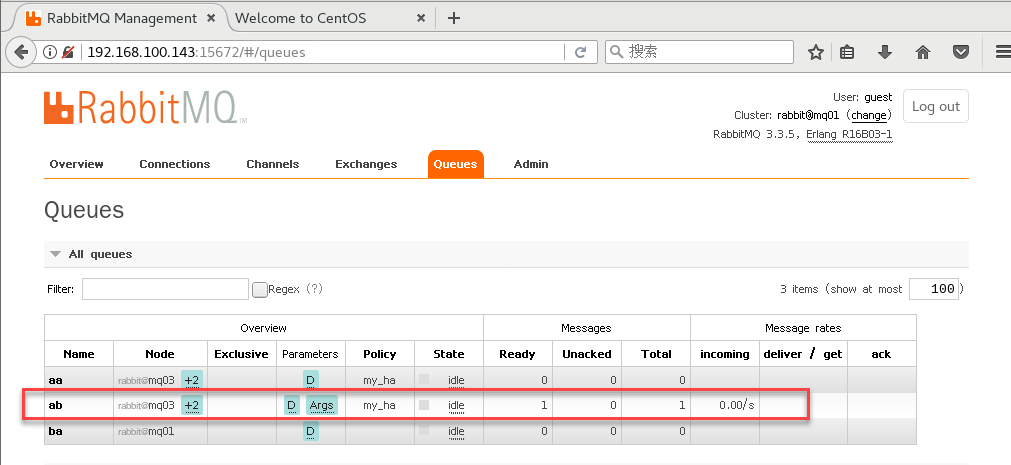Open queue aa
This screenshot has height=465, width=1011.
pyautogui.click(x=54, y=381)
